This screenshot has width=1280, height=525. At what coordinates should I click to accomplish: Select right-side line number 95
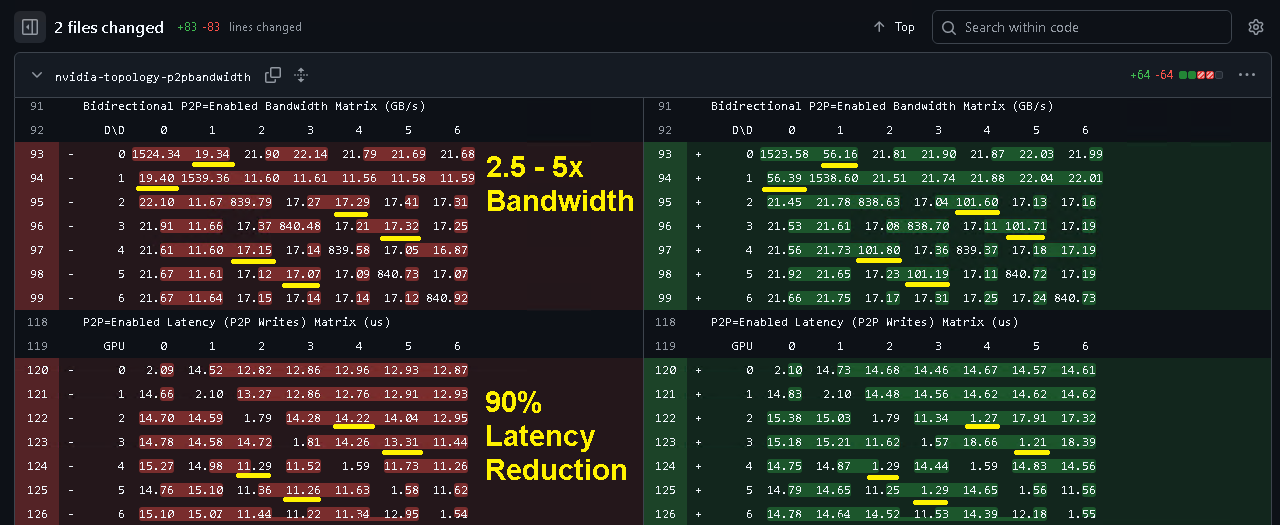click(x=665, y=202)
